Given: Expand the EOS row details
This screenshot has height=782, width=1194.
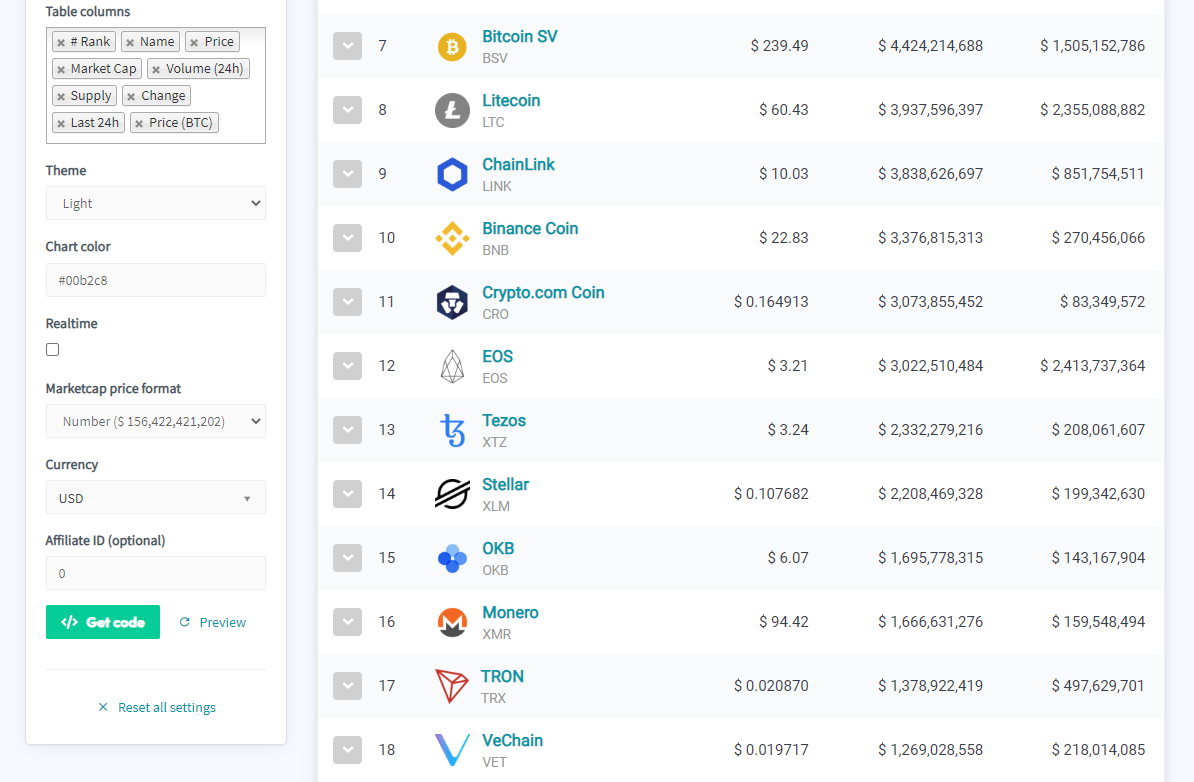Looking at the screenshot, I should [347, 365].
